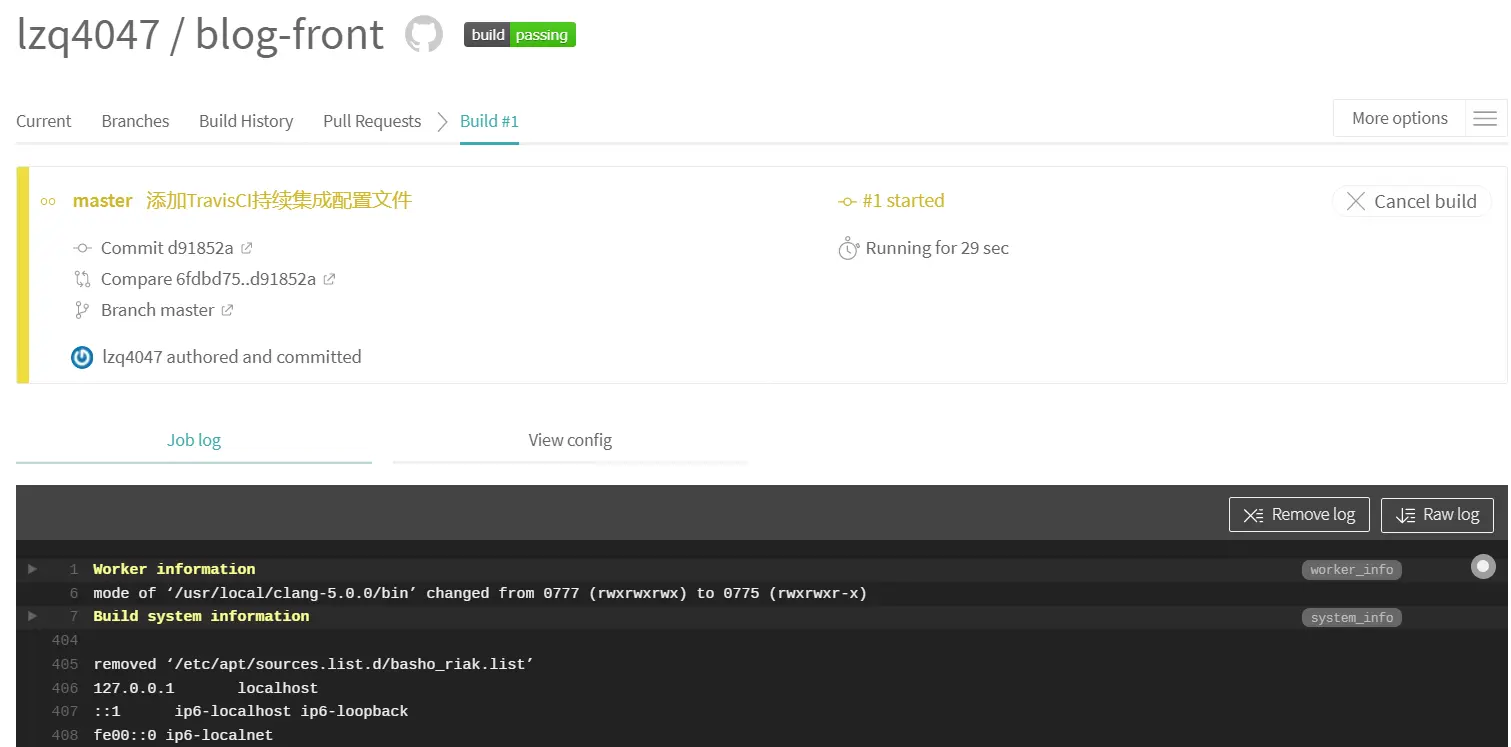The height and width of the screenshot is (747, 1511).
Task: Click lzq4047 authored and committed text
Action: click(x=232, y=357)
